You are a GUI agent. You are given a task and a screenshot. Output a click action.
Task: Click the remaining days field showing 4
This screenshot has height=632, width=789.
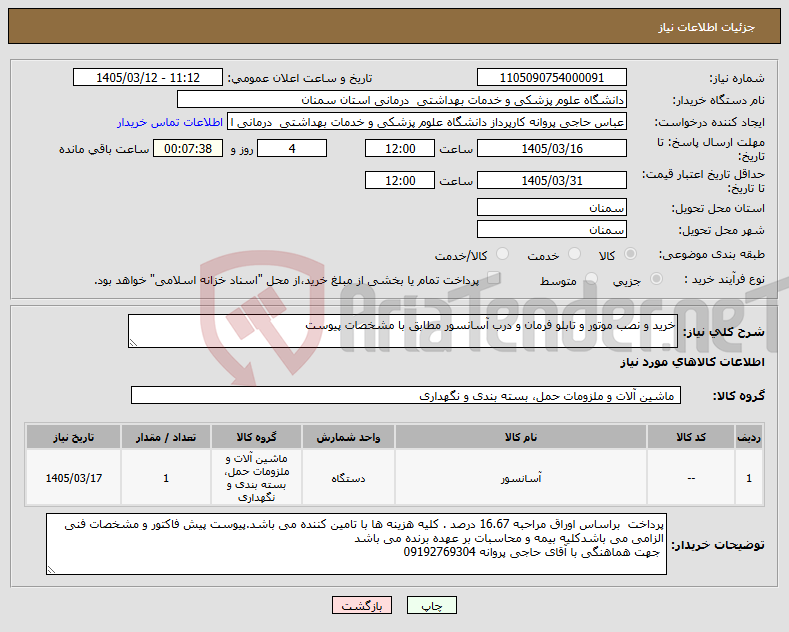click(292, 149)
